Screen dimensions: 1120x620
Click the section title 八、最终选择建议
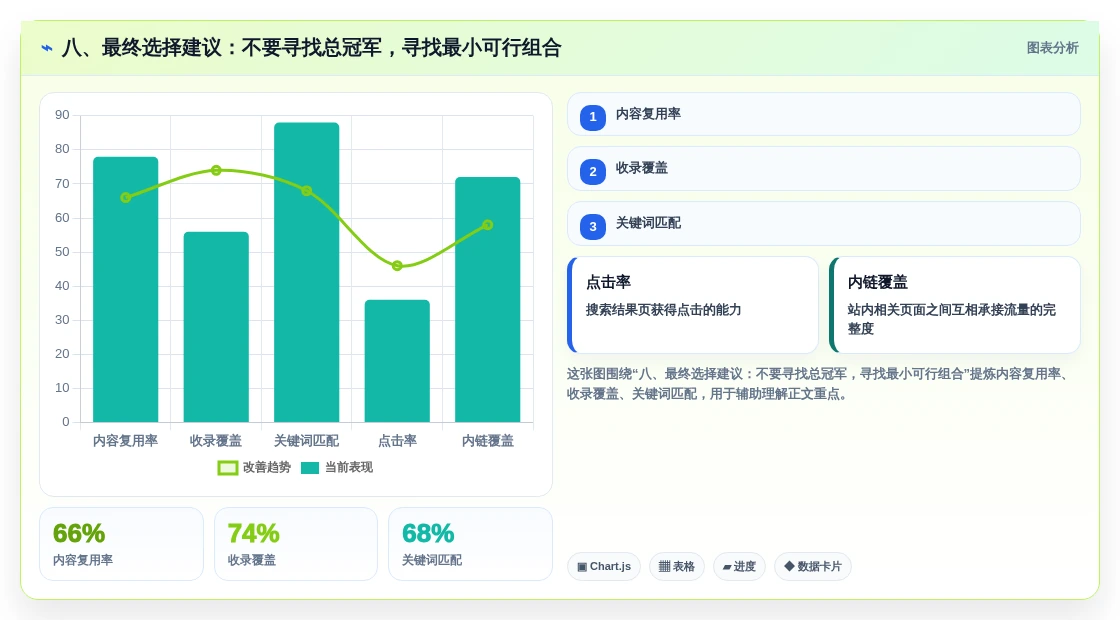311,48
